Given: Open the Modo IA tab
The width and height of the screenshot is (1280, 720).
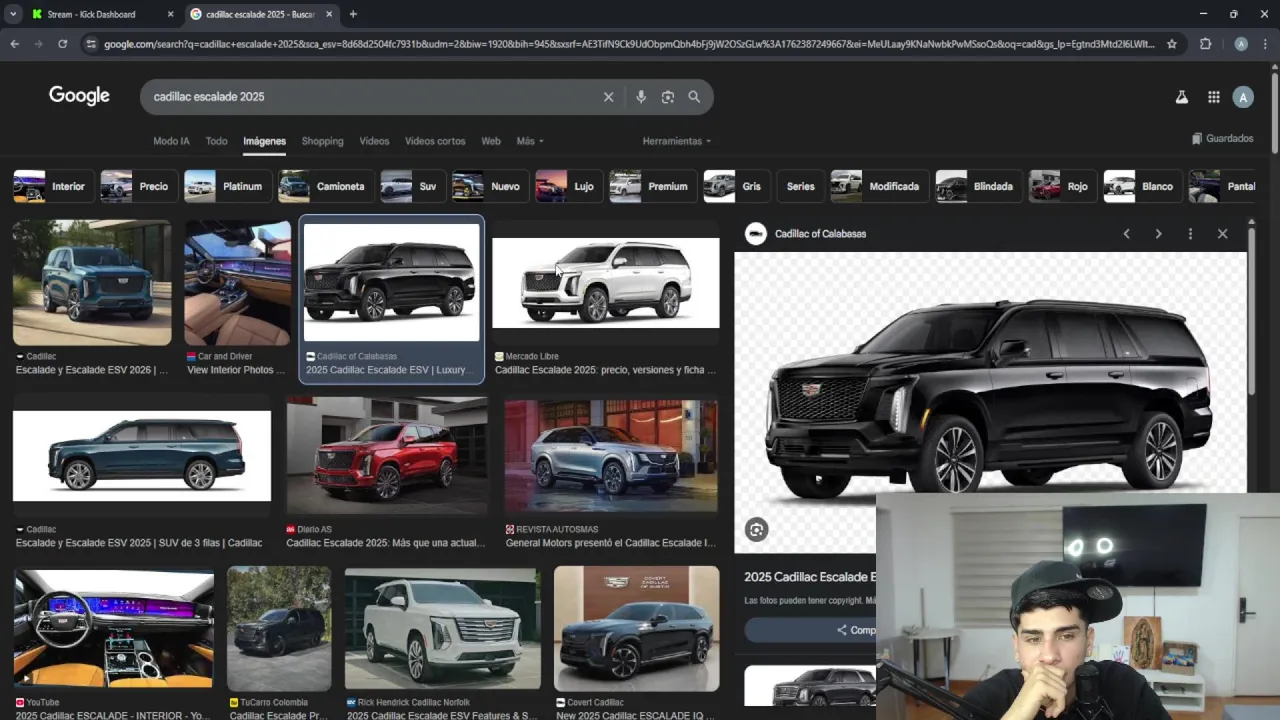Looking at the screenshot, I should click(171, 141).
